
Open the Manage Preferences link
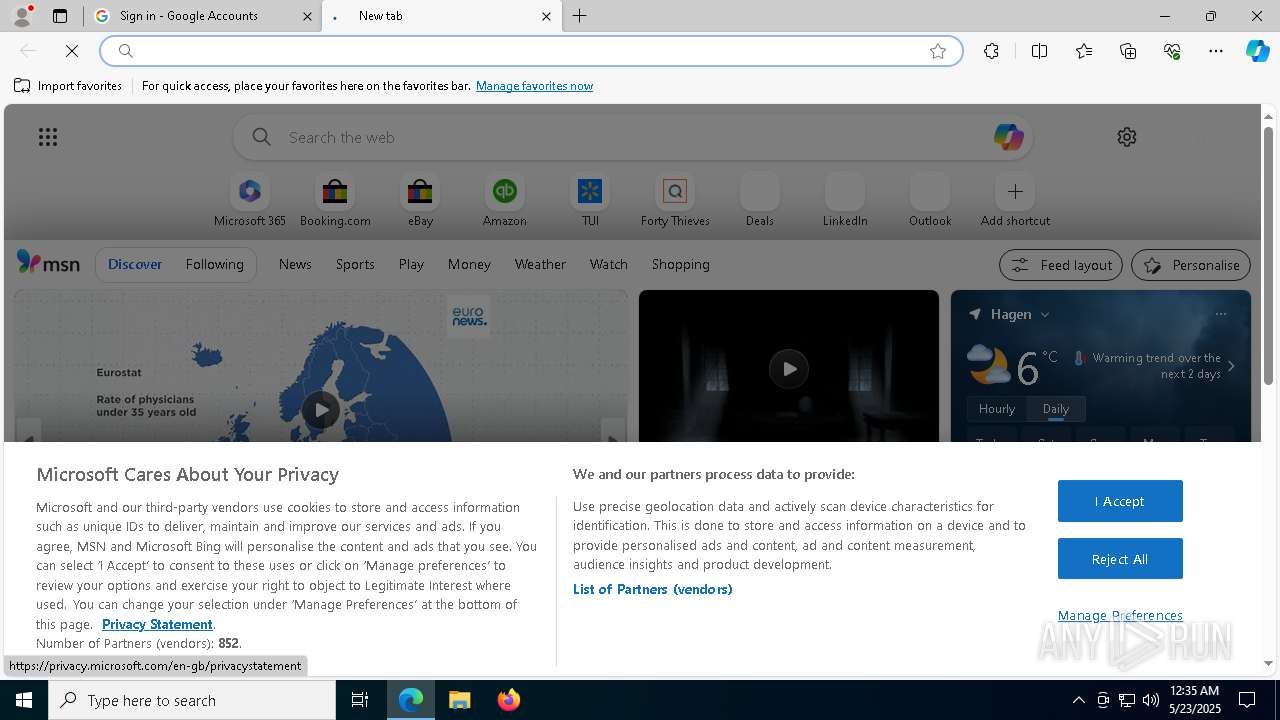click(x=1120, y=615)
